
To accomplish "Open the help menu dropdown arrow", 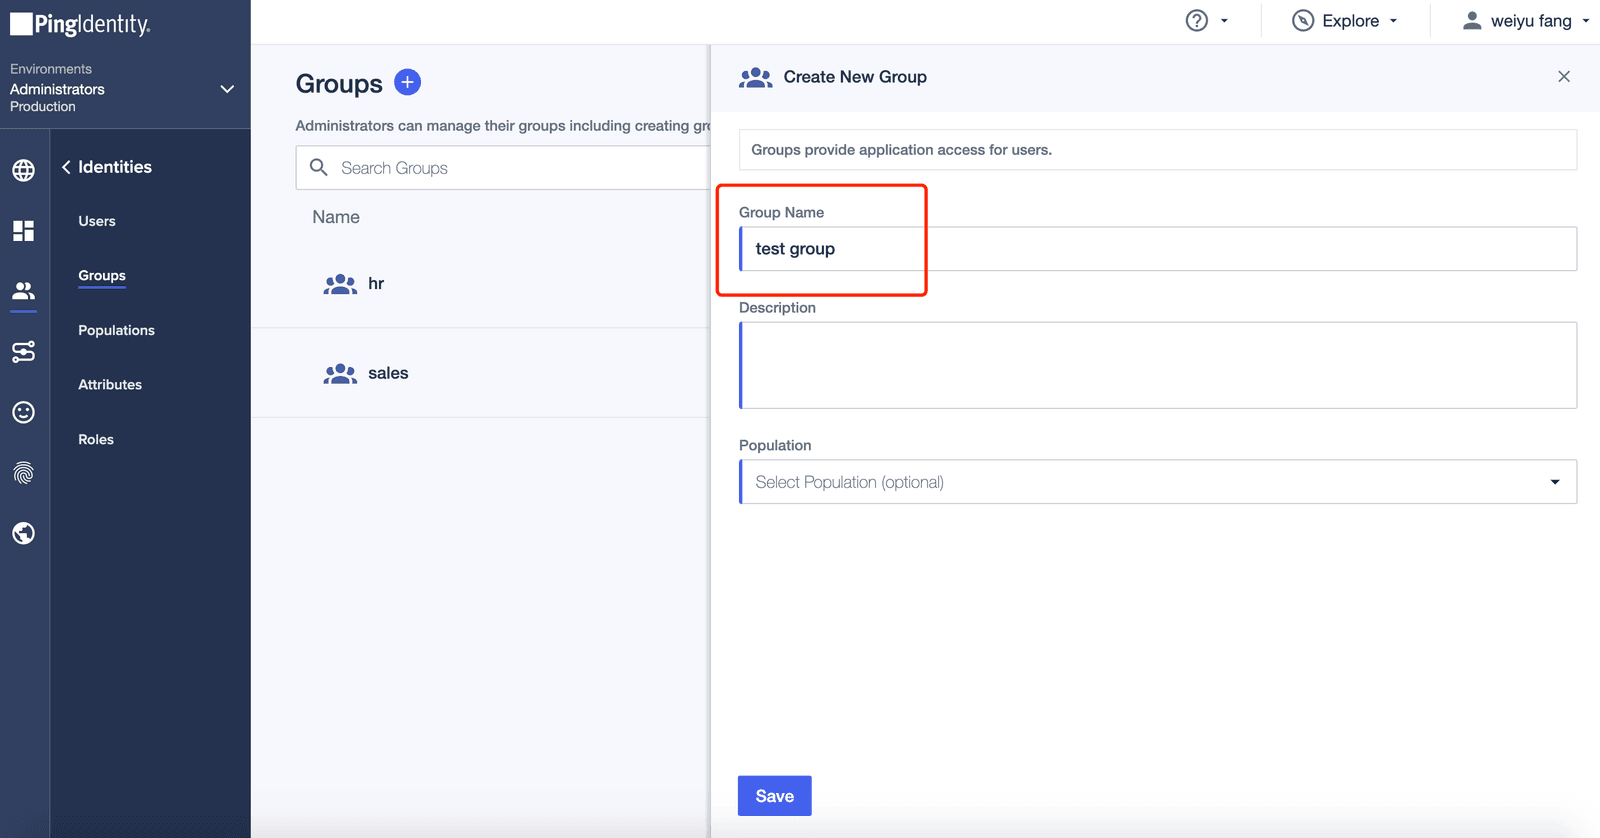I will (x=1224, y=21).
